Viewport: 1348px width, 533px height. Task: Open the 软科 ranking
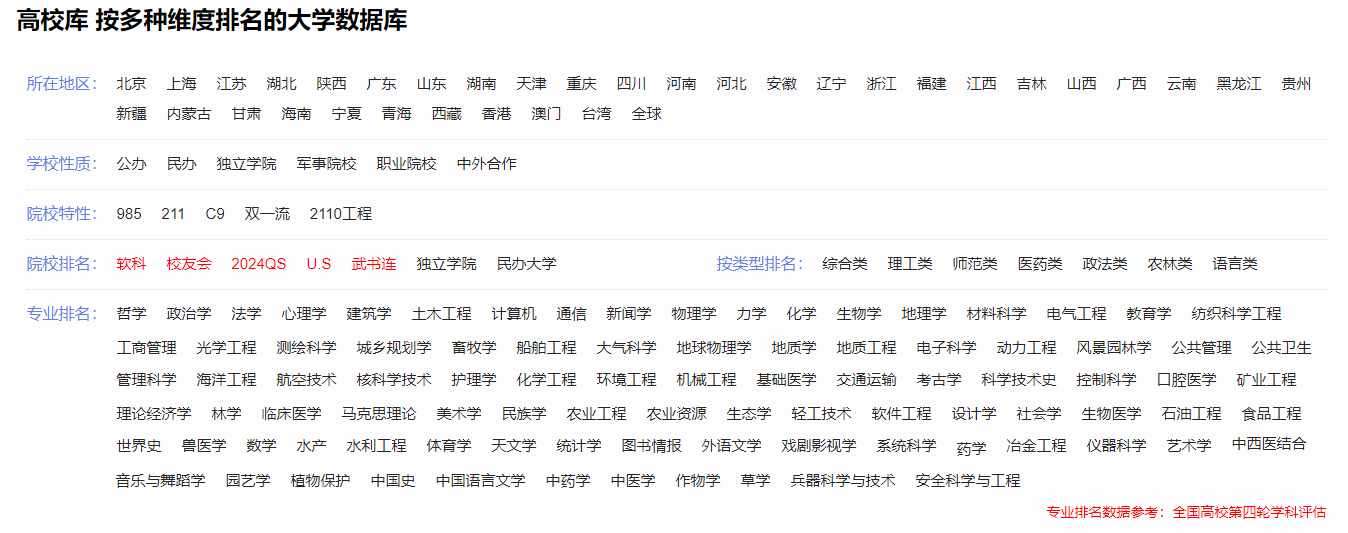[x=131, y=264]
